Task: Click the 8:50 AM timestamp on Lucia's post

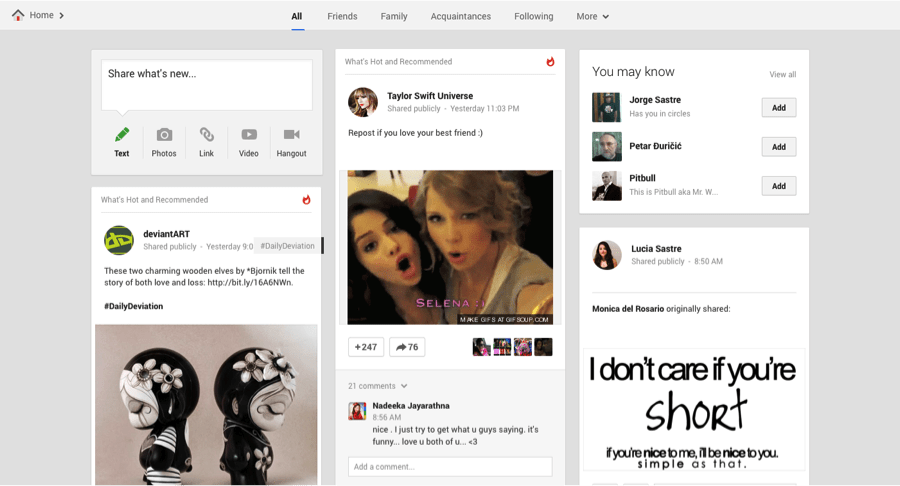Action: tap(708, 261)
